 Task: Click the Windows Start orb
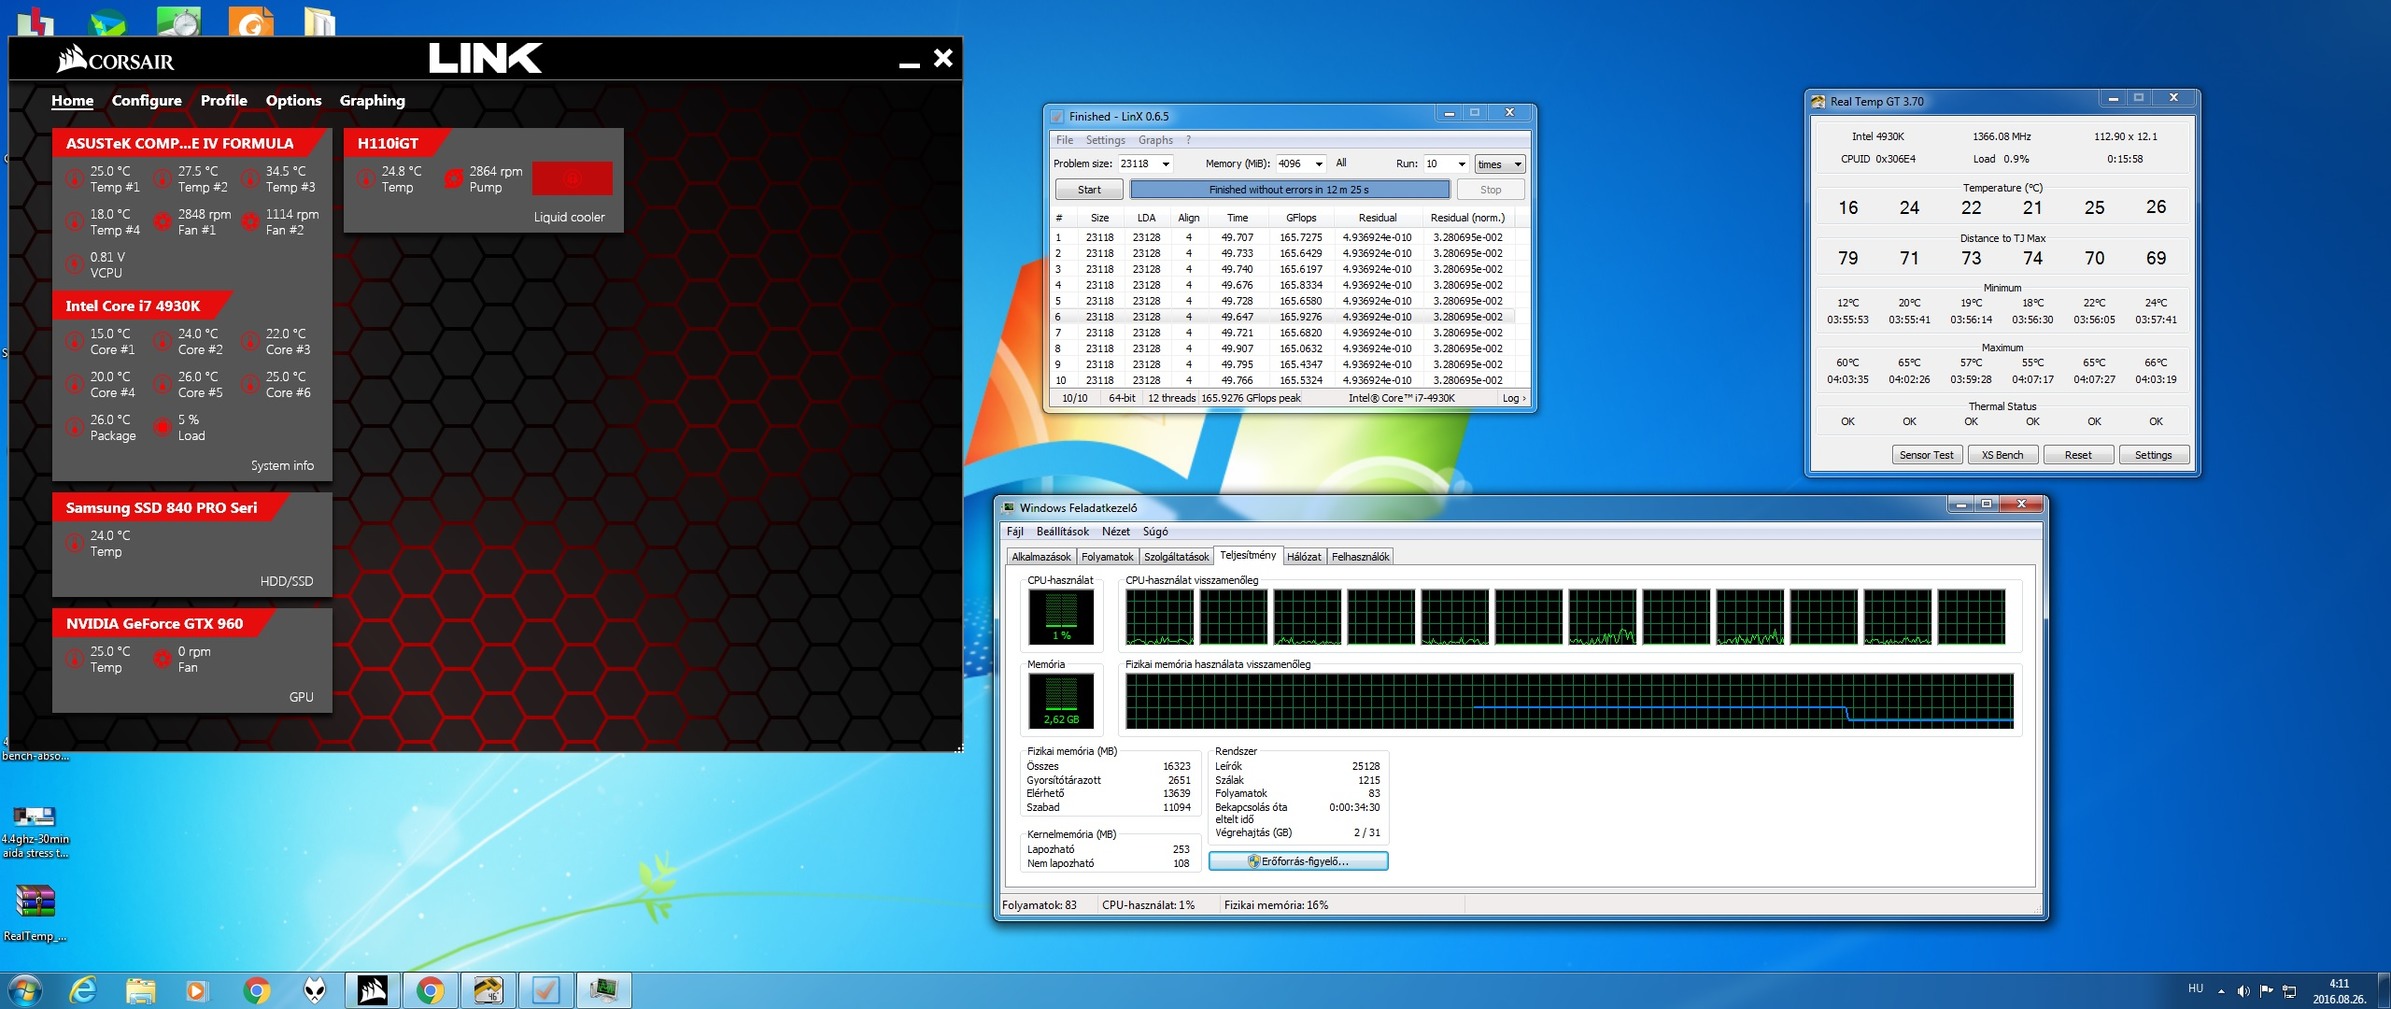(24, 991)
